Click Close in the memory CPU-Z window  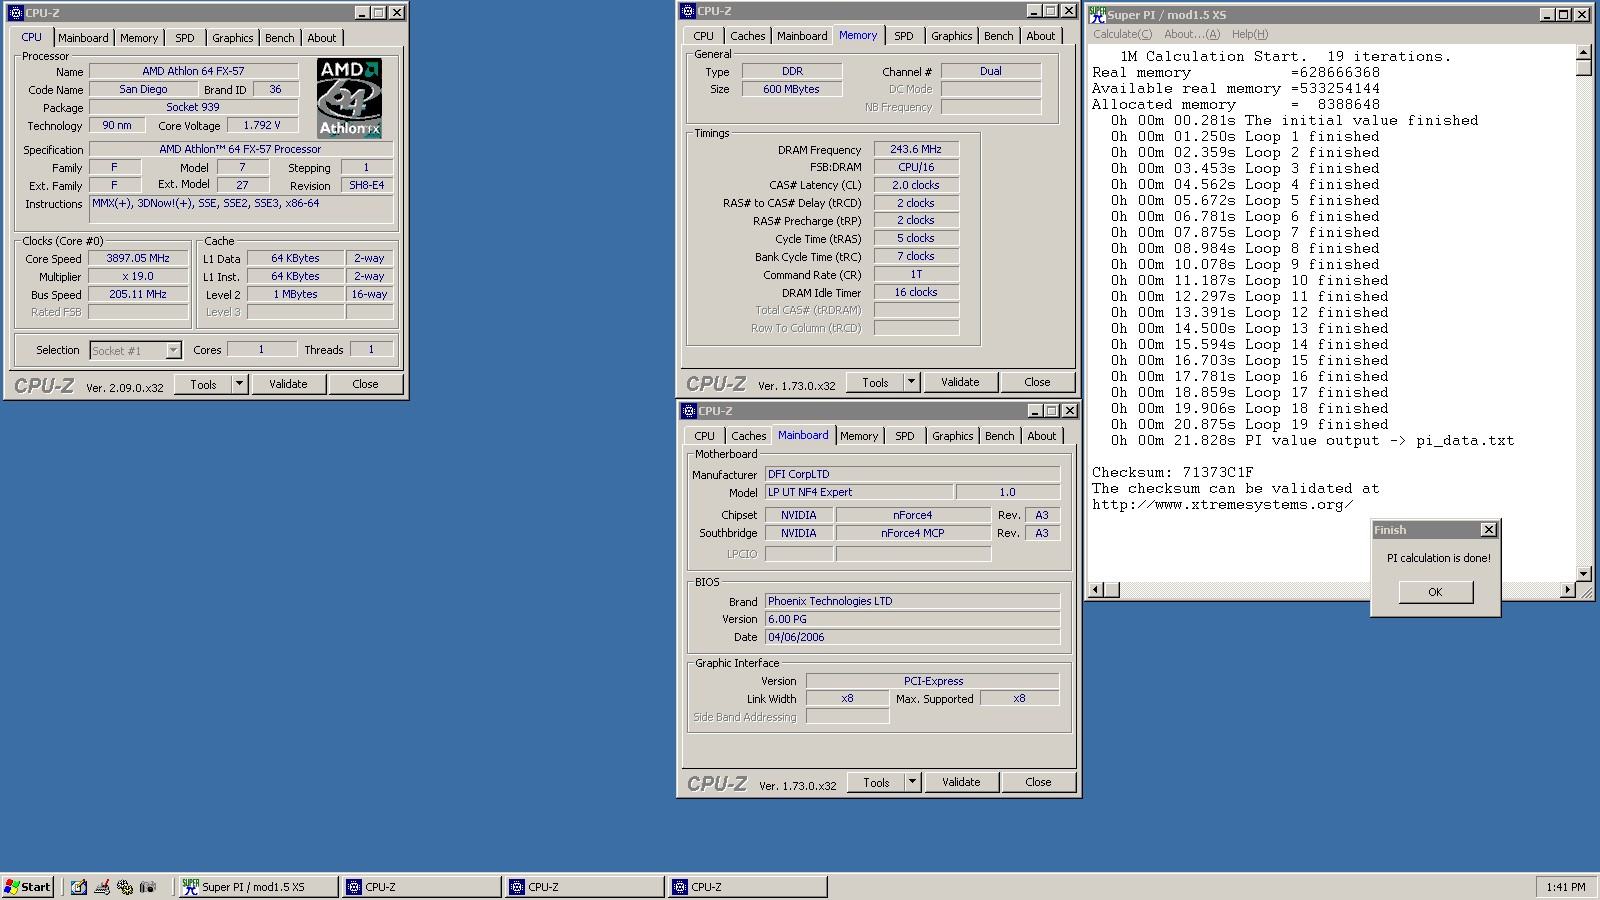(1037, 382)
